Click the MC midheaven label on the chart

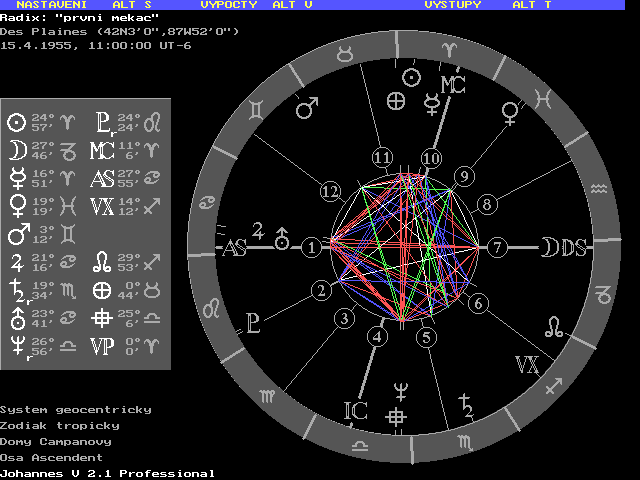453,83
